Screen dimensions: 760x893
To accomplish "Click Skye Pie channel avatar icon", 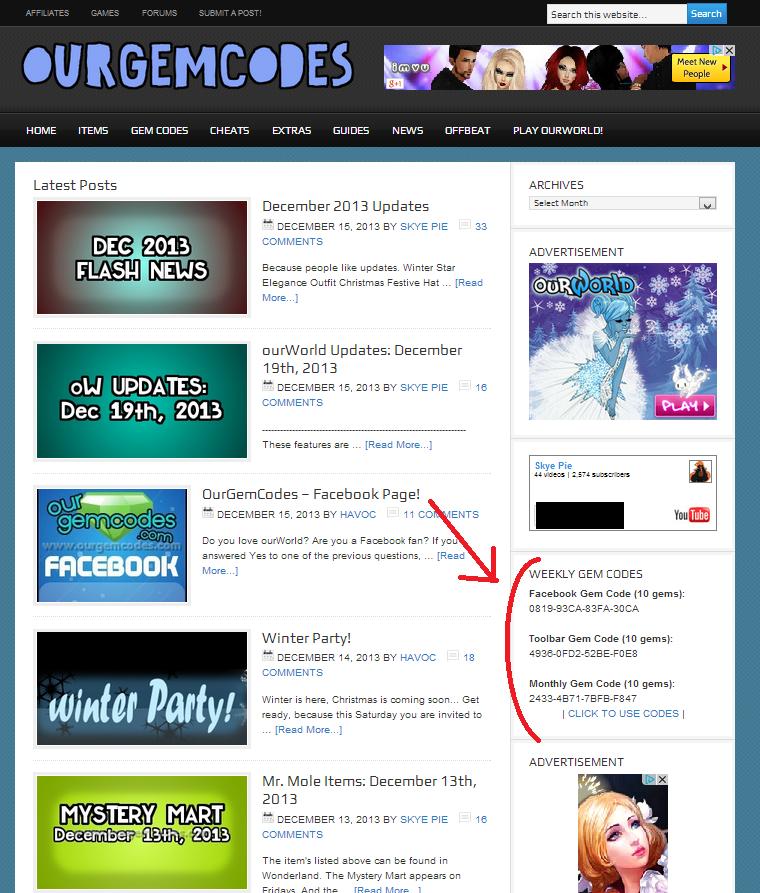I will click(700, 472).
